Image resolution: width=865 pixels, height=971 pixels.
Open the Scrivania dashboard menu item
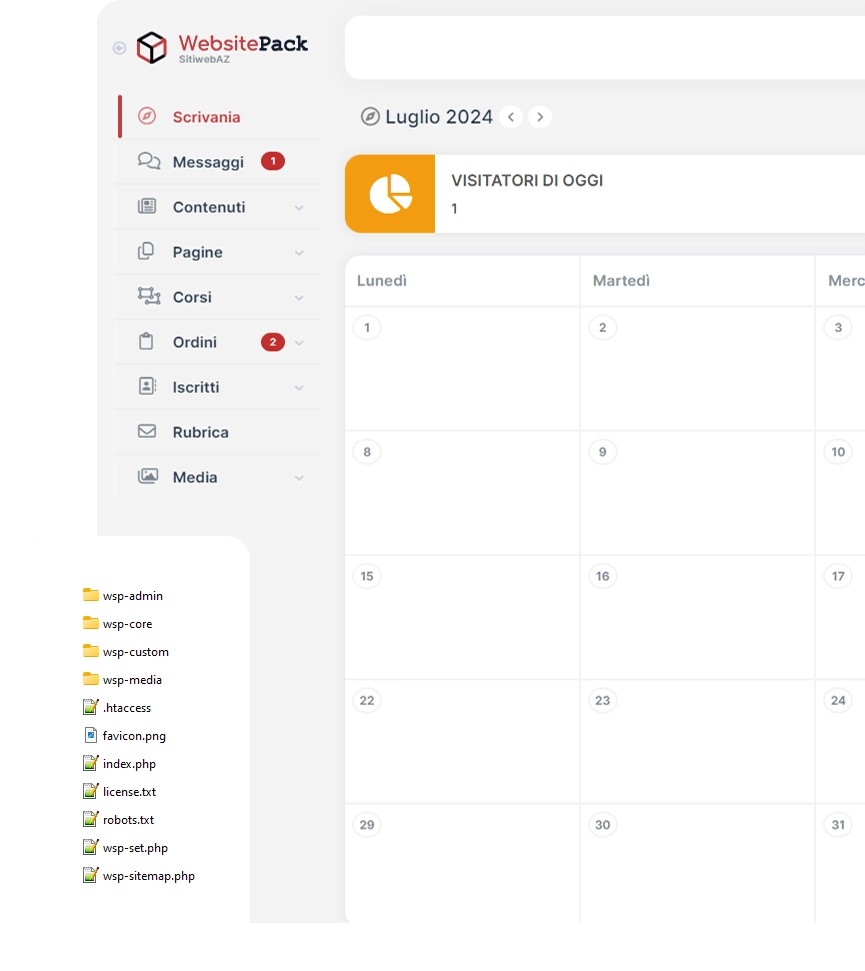206,117
